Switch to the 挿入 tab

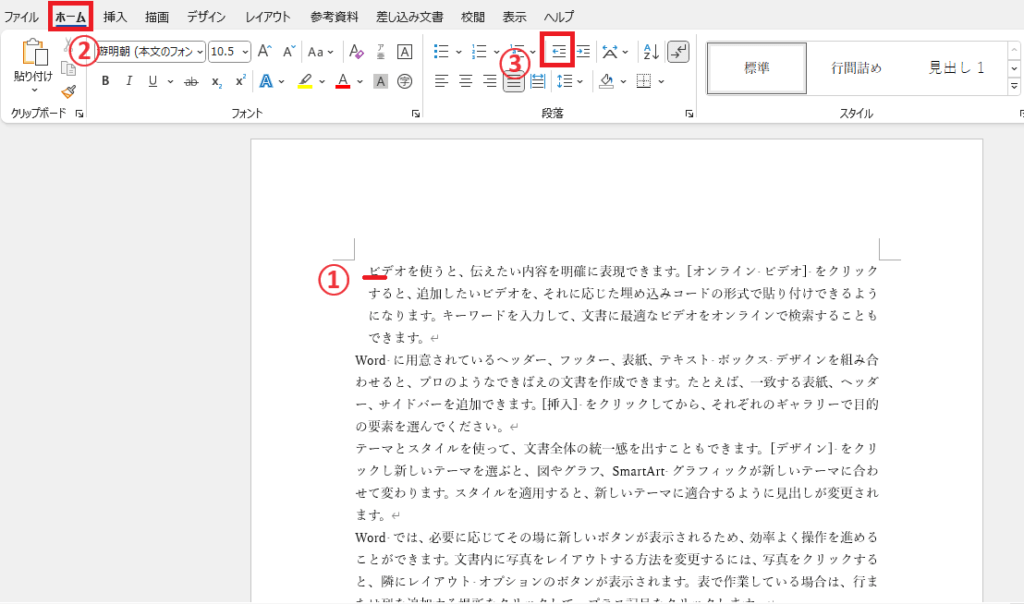[x=115, y=16]
